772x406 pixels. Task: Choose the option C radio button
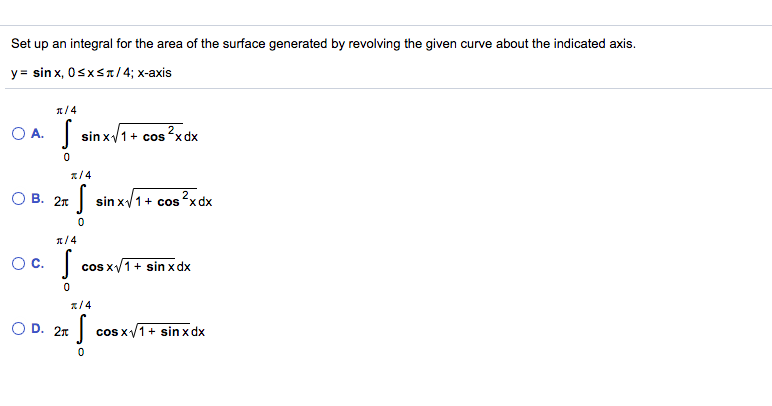[19, 266]
